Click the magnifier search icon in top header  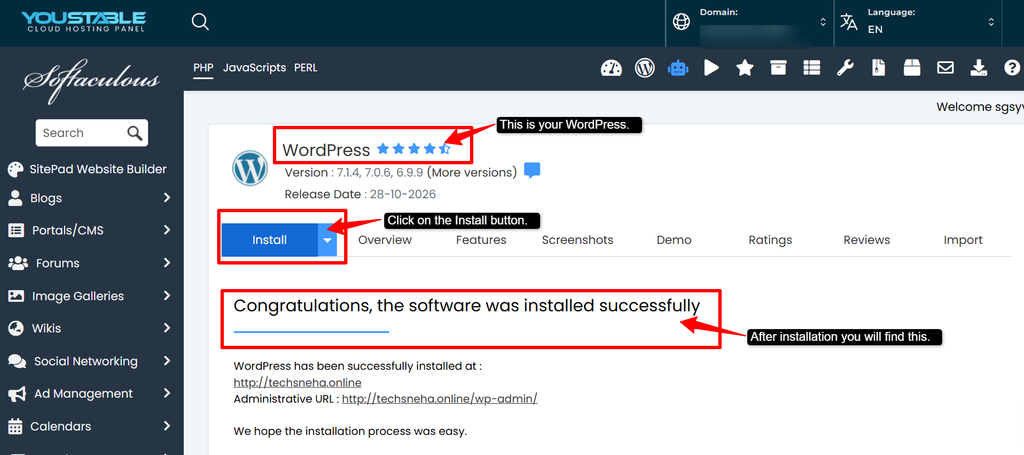tap(200, 22)
